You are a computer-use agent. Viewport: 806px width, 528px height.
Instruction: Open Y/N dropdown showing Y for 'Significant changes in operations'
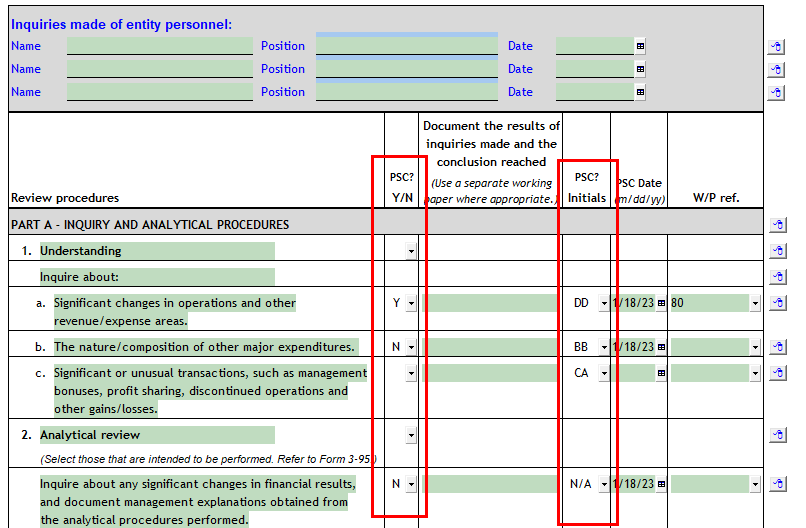(x=411, y=303)
